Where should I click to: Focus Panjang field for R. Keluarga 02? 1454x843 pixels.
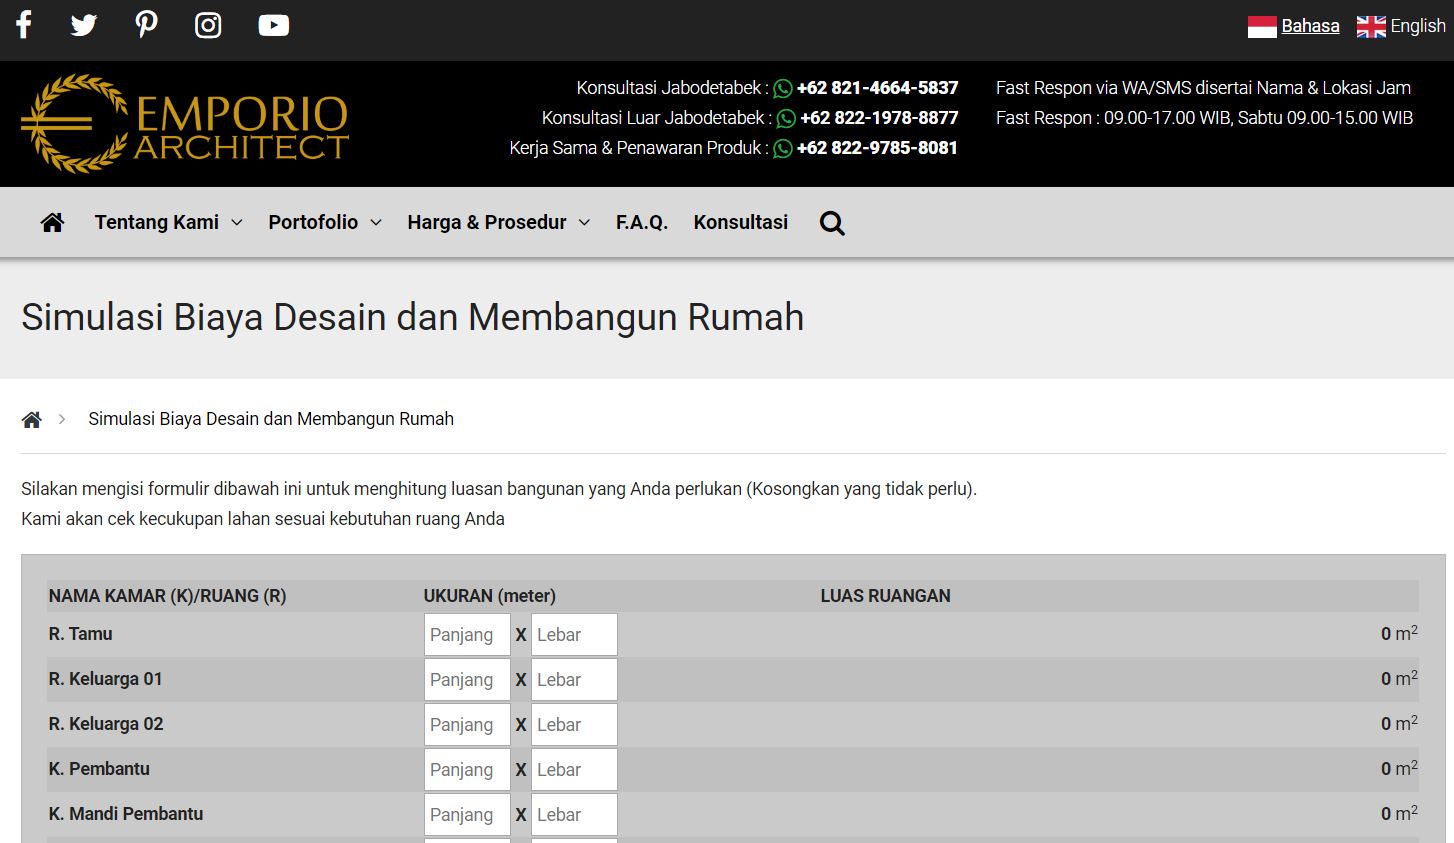[x=467, y=725]
